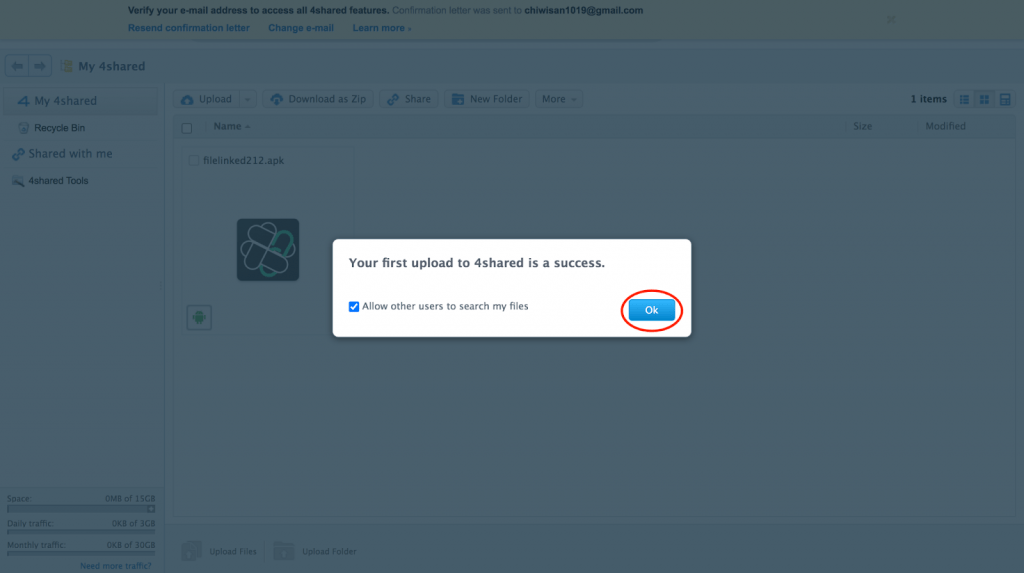
Task: Click the Share toolbar button
Action: click(409, 99)
